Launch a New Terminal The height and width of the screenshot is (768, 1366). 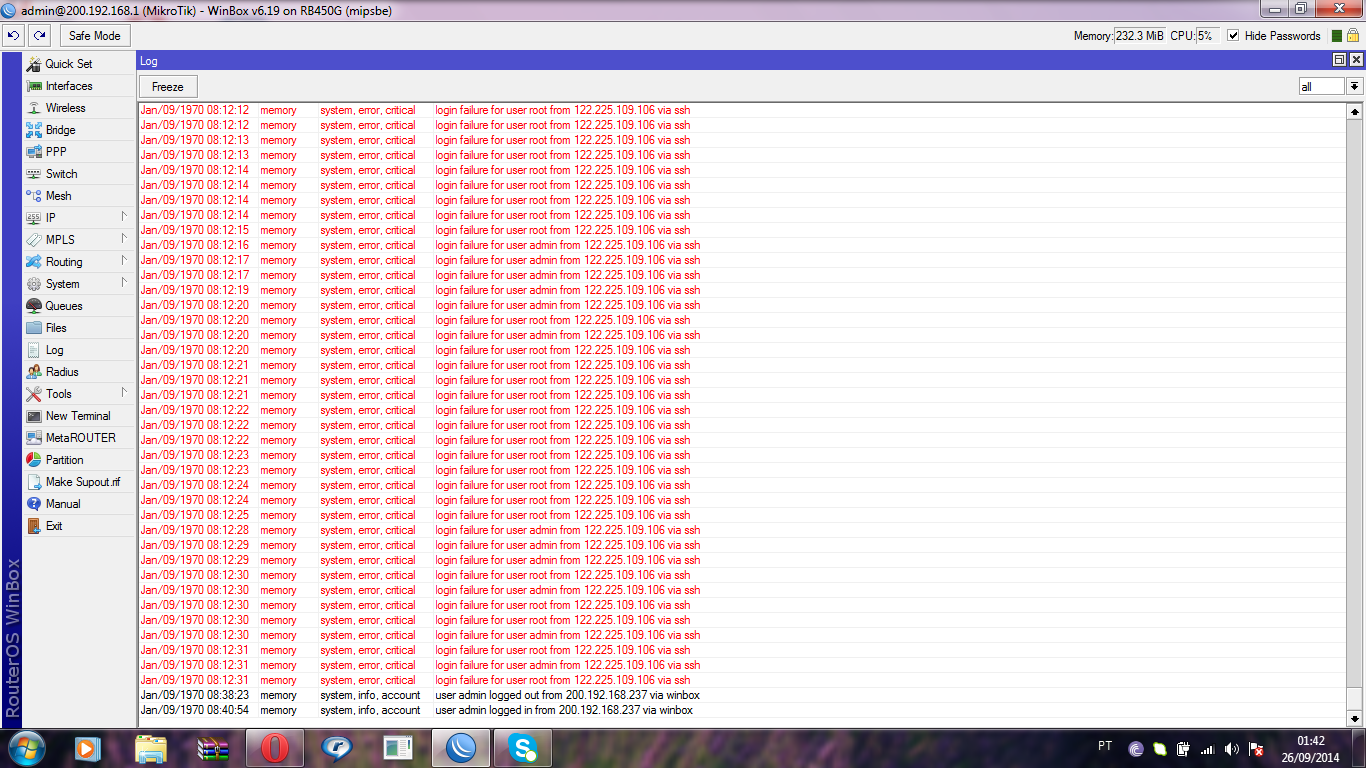tap(79, 416)
